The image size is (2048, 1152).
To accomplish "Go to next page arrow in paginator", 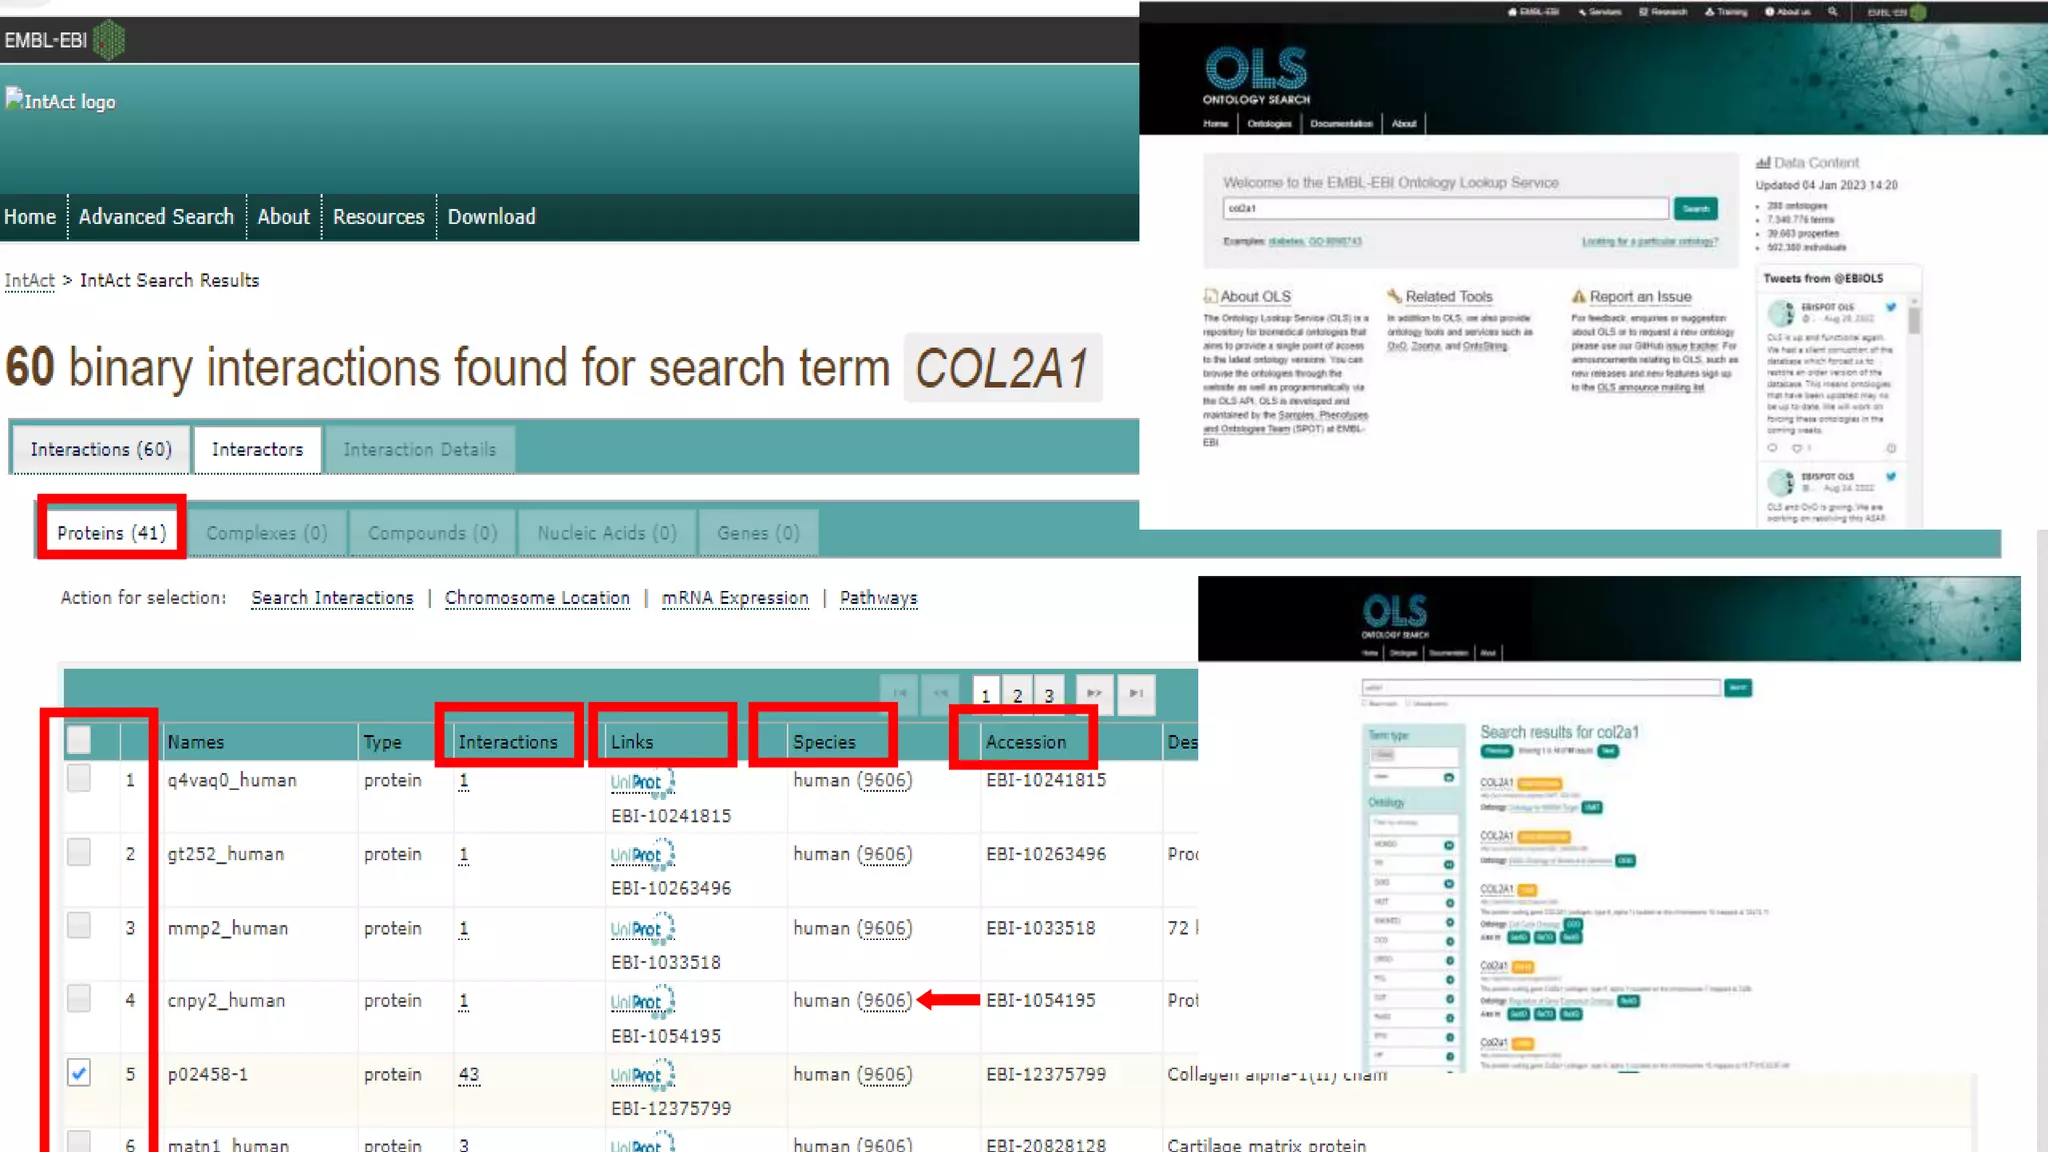I will coord(1094,693).
